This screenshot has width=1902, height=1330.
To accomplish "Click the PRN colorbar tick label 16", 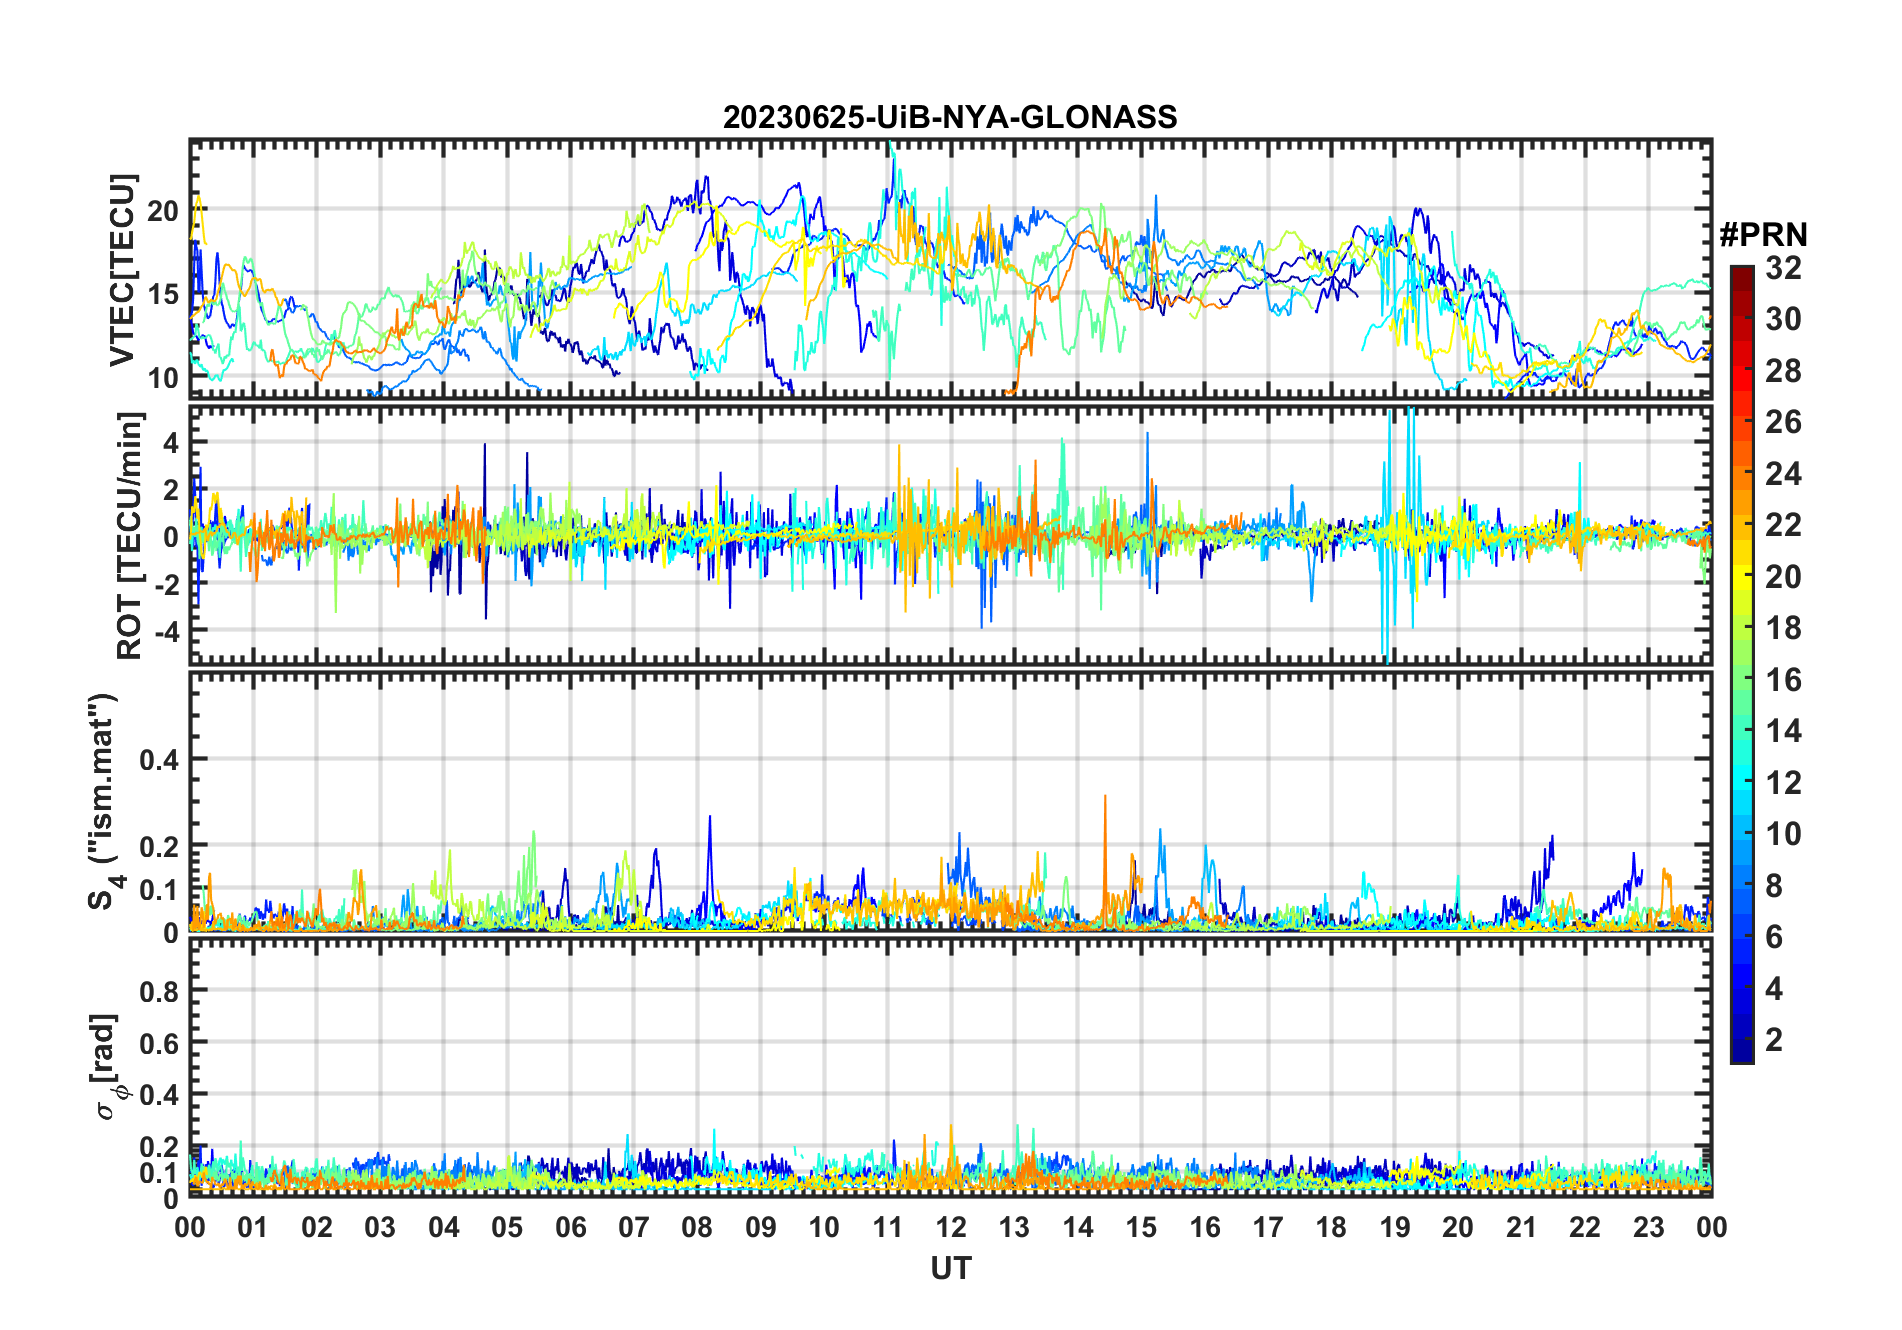I will (1783, 680).
